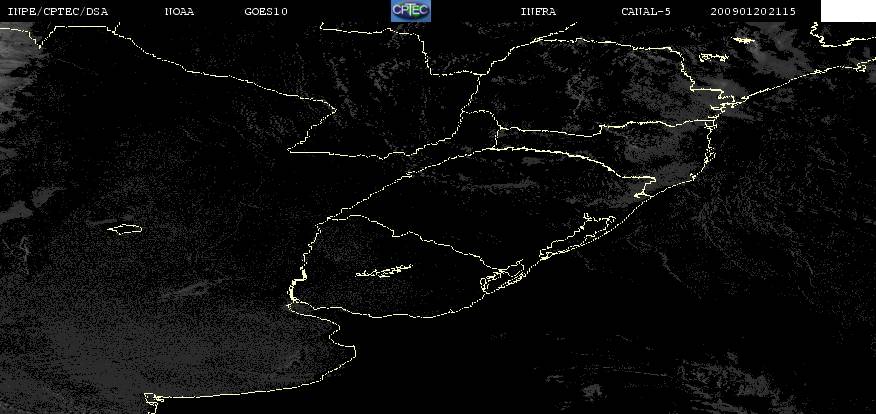Click the white box in the header corner
Screen dimensions: 876x414
coord(848,11)
